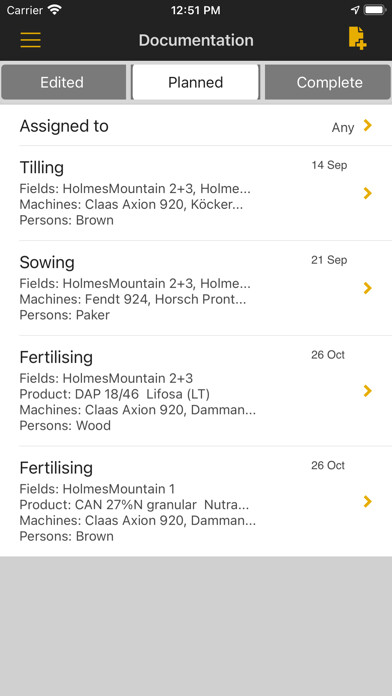
Task: Select the Fertilising task for HolmesMountain 2+3
Action: [x=196, y=391]
